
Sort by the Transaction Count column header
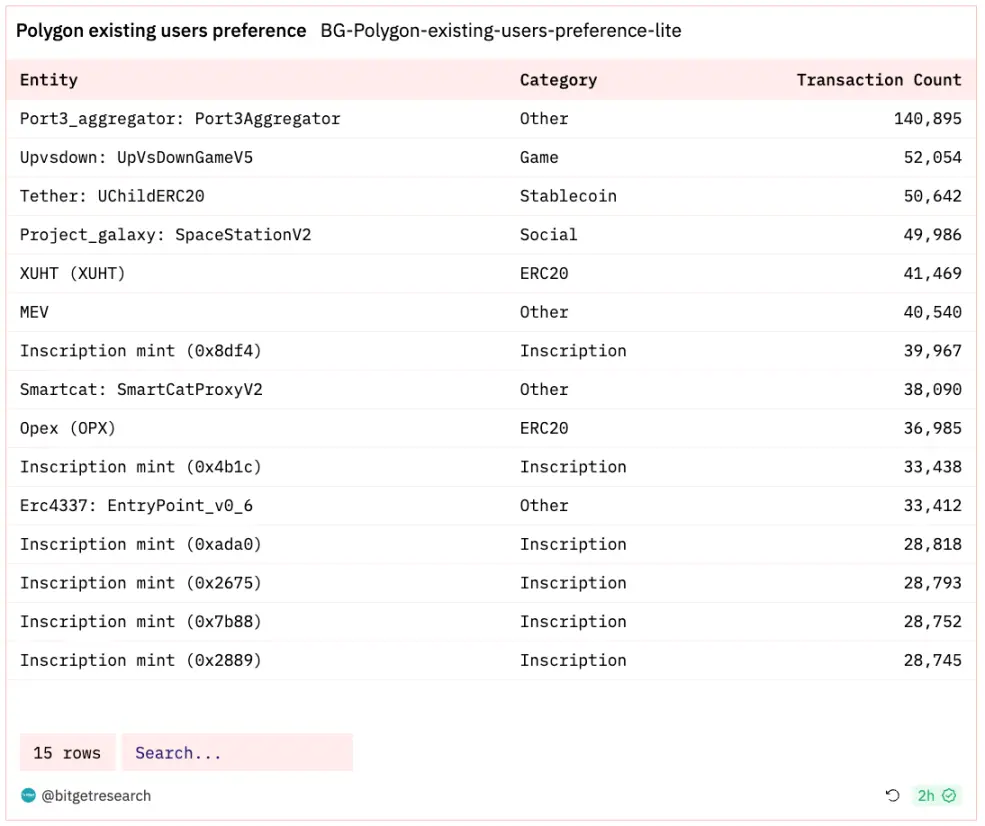(x=878, y=80)
